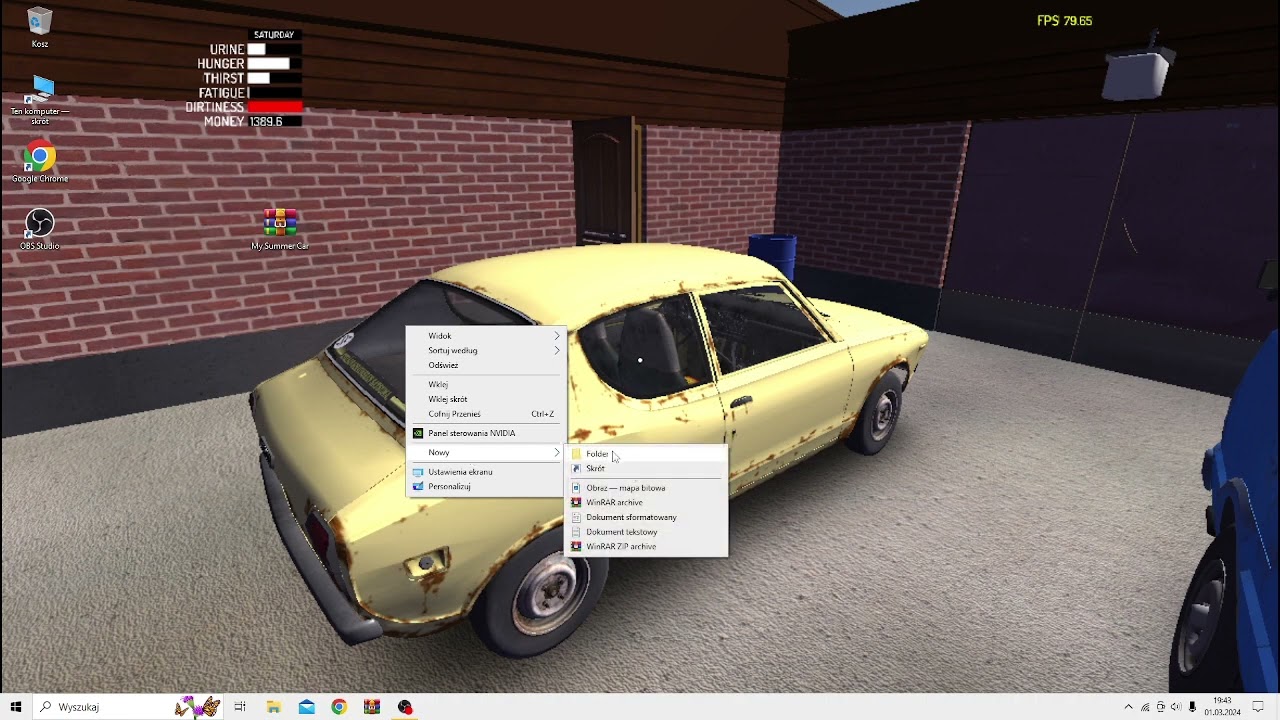Select the OBS Studio desktop icon
Screen dimensions: 1280x720
point(40,230)
